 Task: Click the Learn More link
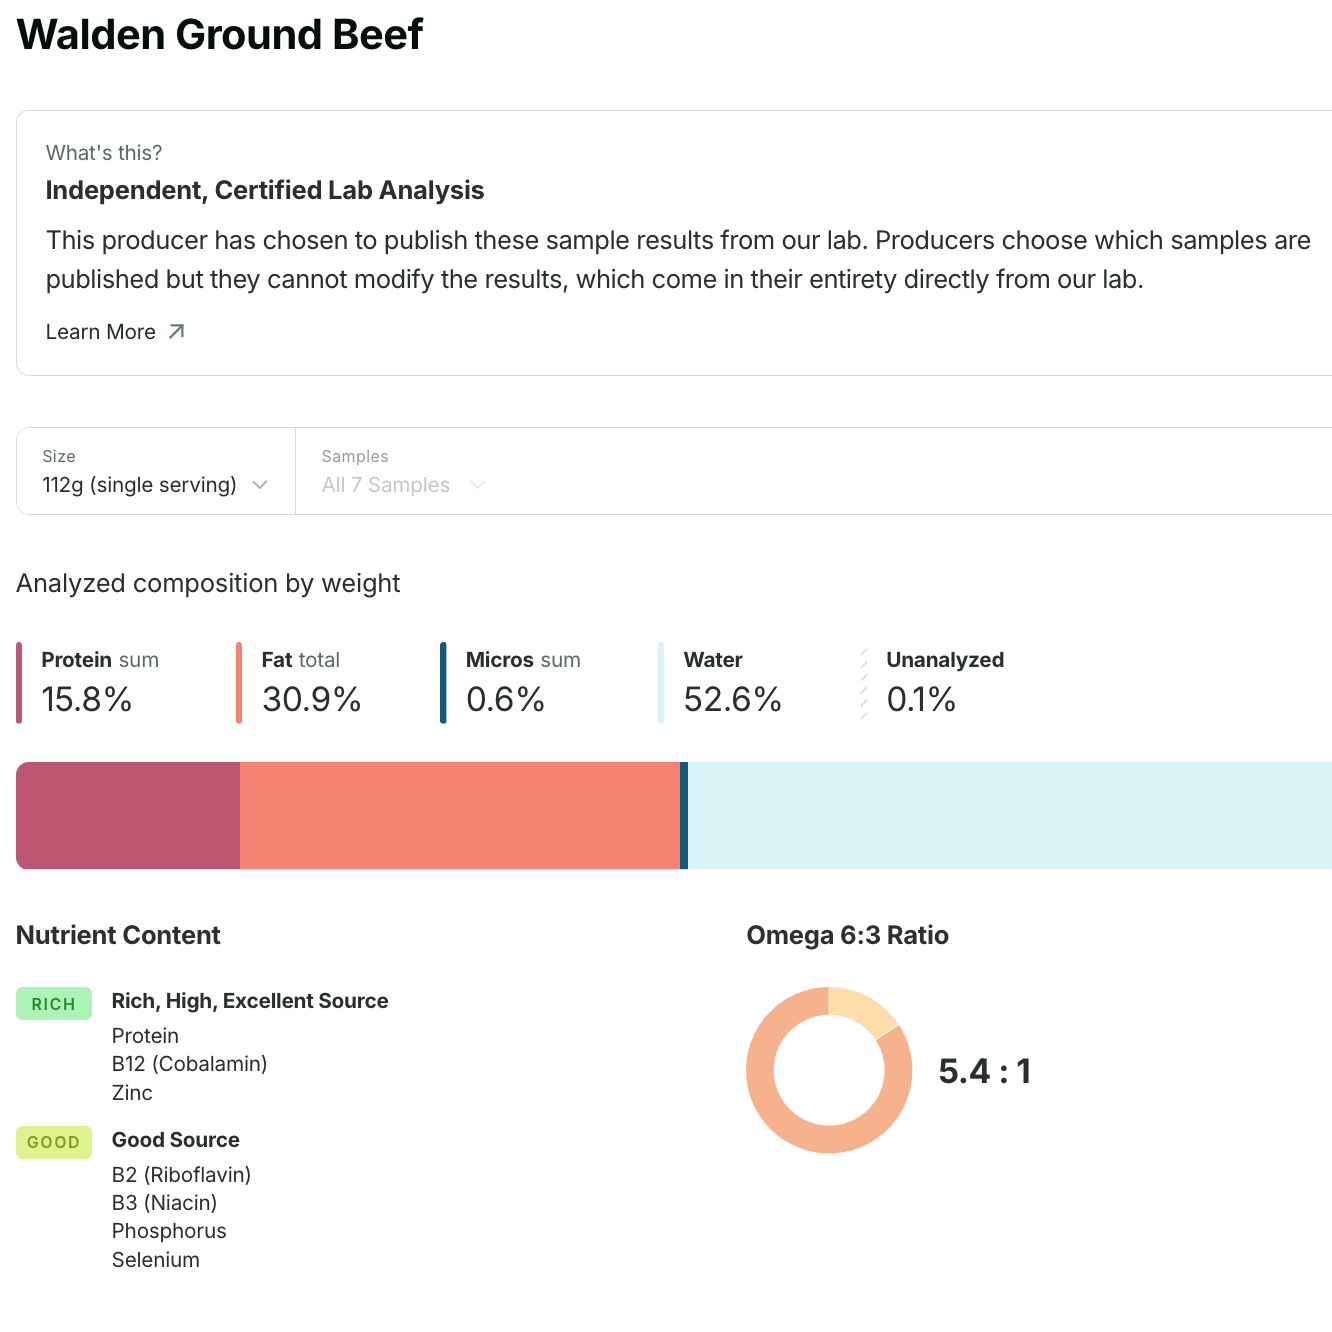point(100,331)
